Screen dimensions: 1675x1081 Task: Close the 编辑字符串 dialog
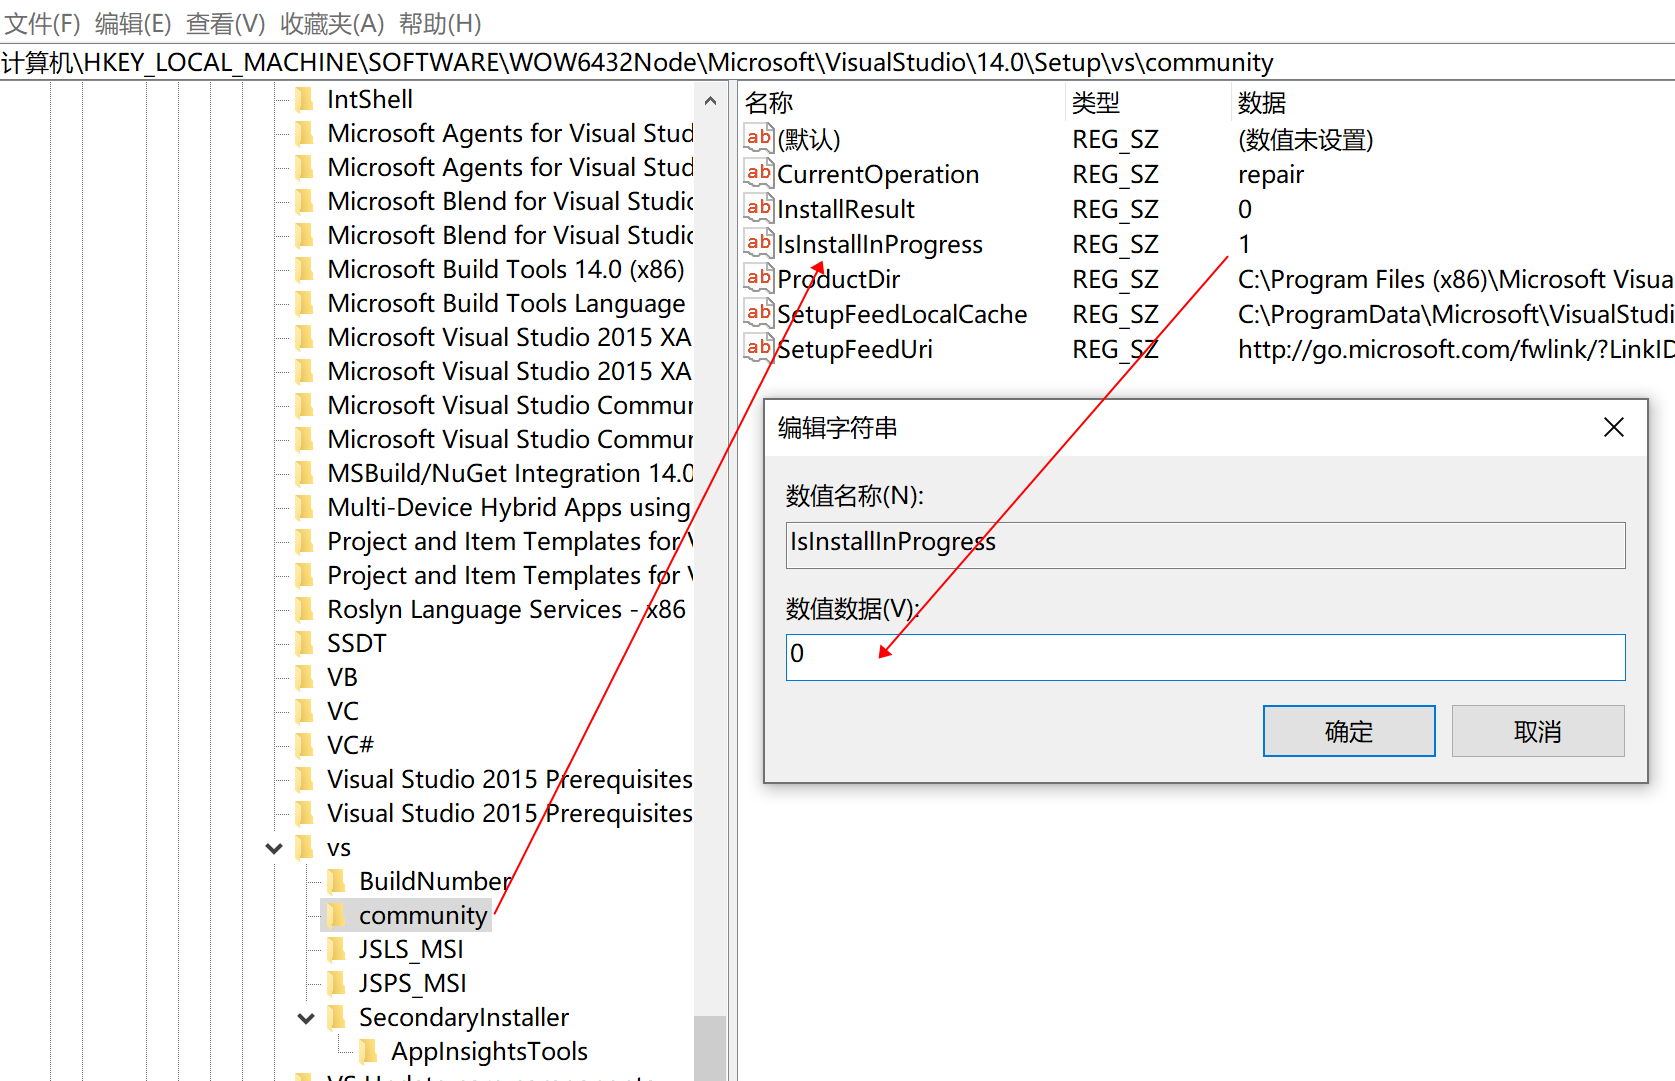click(1613, 428)
